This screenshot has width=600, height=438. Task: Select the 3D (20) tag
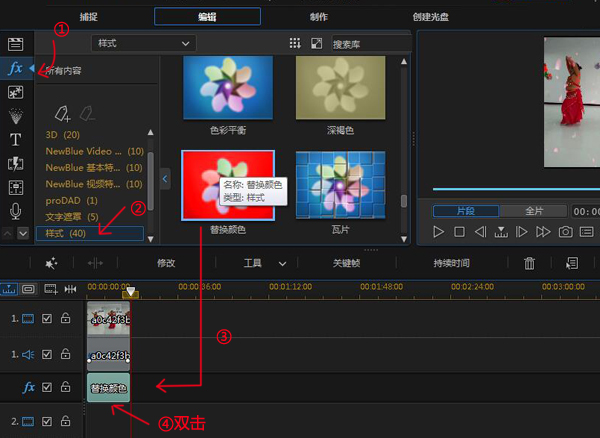tap(63, 135)
